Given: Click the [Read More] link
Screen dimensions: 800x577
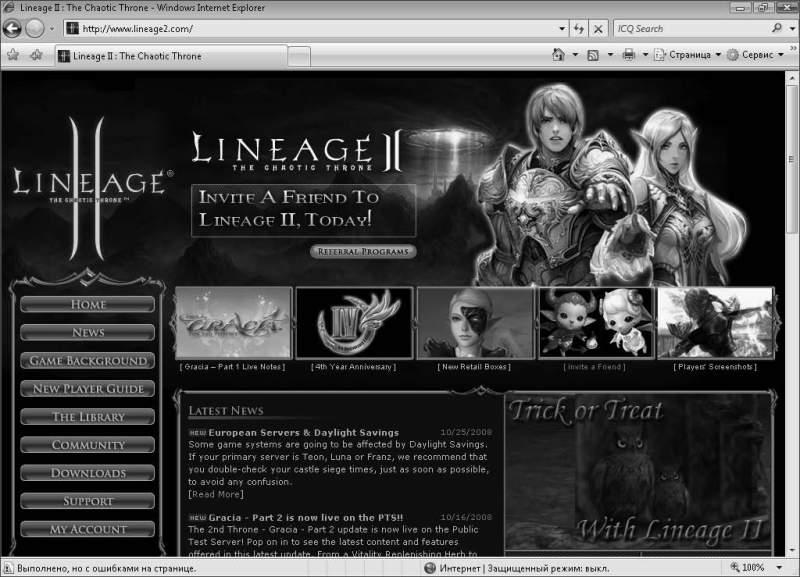Looking at the screenshot, I should click(x=216, y=494).
